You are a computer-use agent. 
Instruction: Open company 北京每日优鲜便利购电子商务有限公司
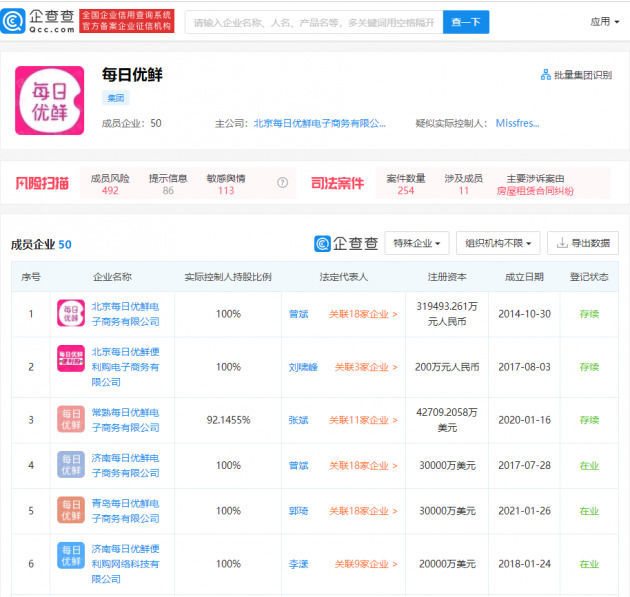125,367
